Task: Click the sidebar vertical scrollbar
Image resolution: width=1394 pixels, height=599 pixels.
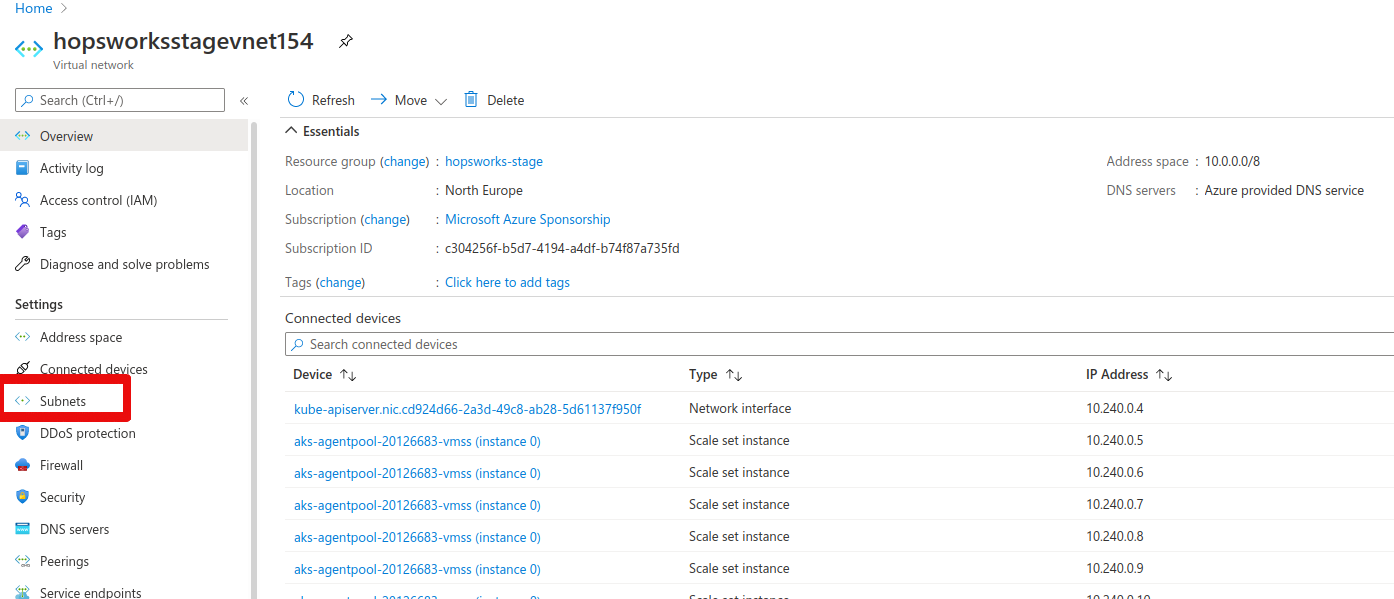Action: pyautogui.click(x=254, y=360)
